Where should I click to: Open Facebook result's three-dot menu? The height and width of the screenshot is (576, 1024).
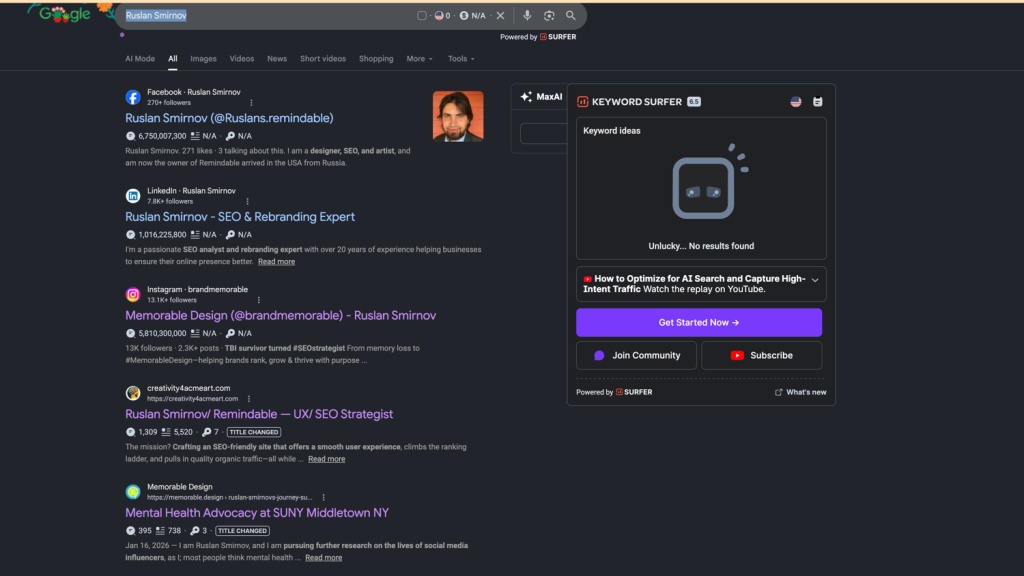(x=251, y=103)
